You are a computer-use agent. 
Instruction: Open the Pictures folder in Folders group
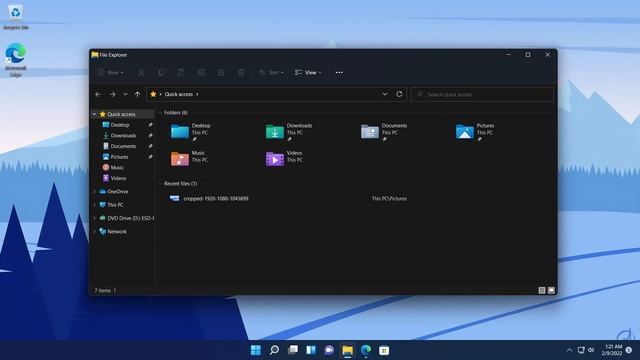[476, 132]
